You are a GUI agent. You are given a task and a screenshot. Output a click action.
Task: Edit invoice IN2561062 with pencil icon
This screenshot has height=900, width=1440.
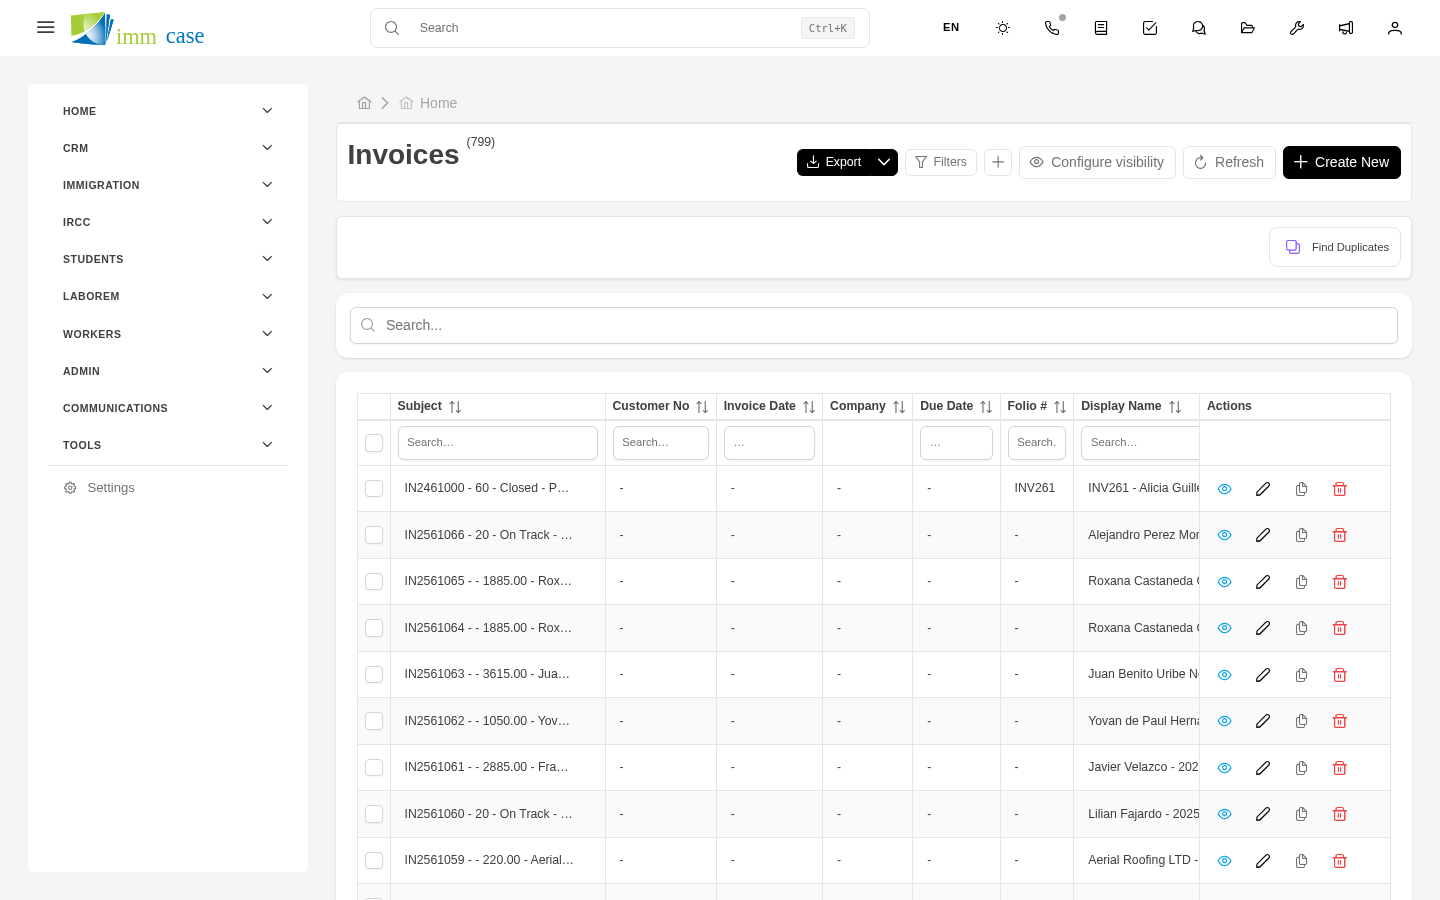pyautogui.click(x=1263, y=721)
